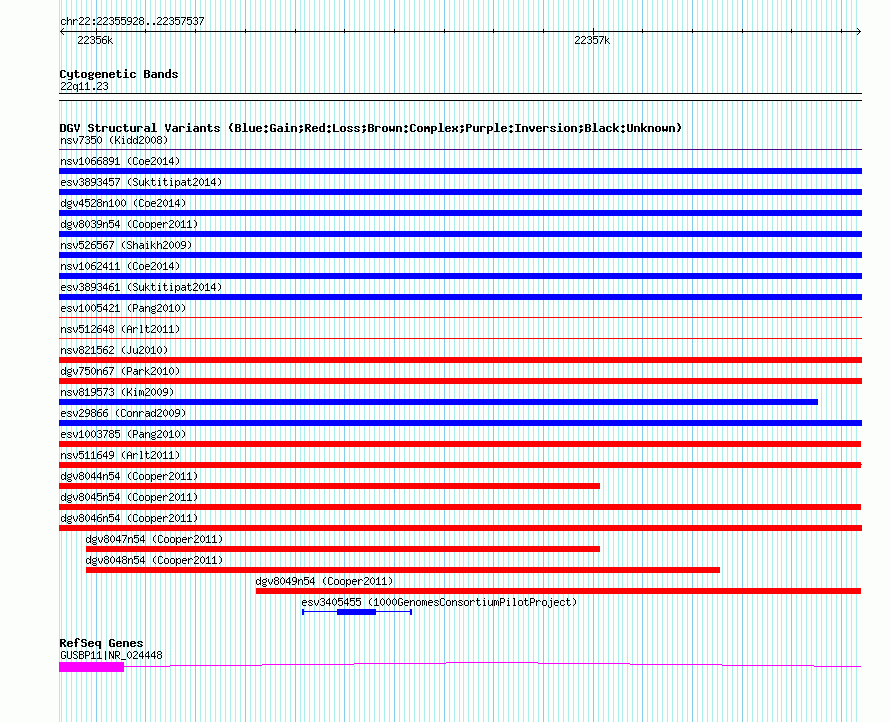Screen dimensions: 890x722
Task: Select the nsv1066891 (Coe2014) blue gain bar
Action: pos(460,171)
